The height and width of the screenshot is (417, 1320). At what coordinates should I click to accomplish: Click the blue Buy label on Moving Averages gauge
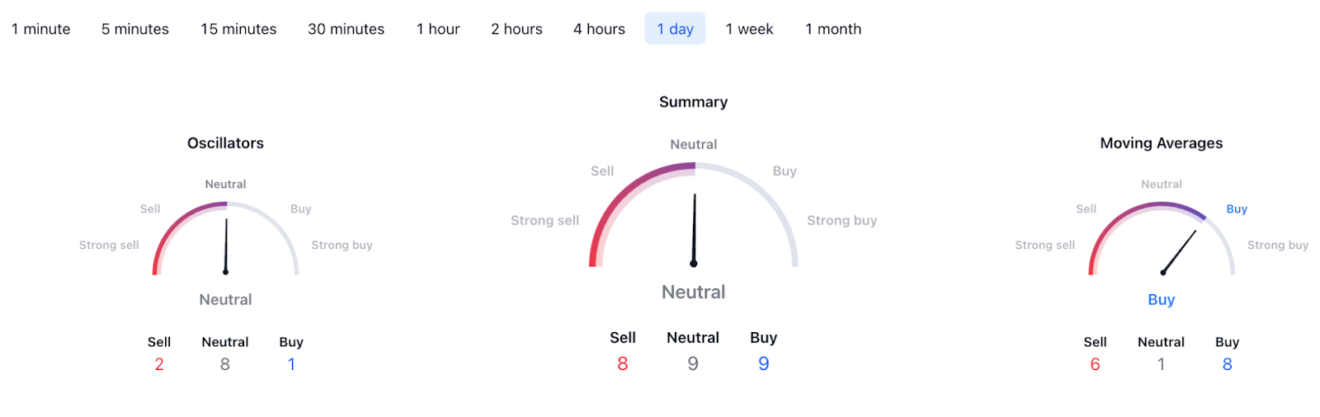[x=1237, y=209]
